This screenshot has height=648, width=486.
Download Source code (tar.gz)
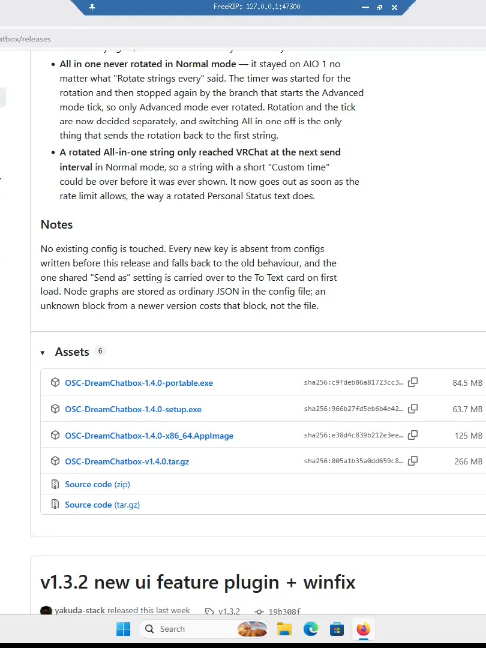point(102,505)
